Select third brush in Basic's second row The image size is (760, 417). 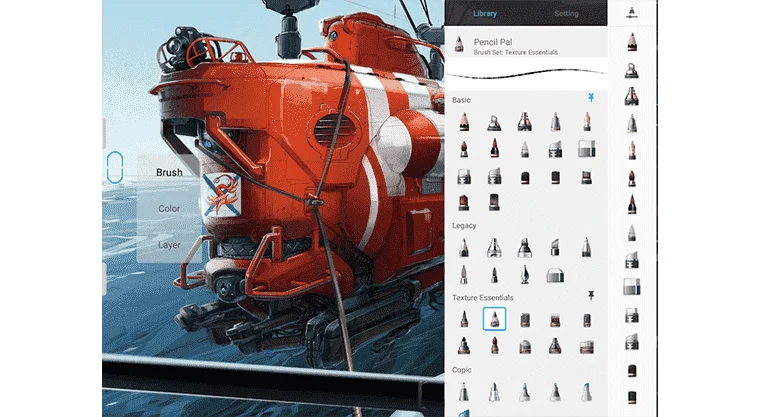coord(524,149)
